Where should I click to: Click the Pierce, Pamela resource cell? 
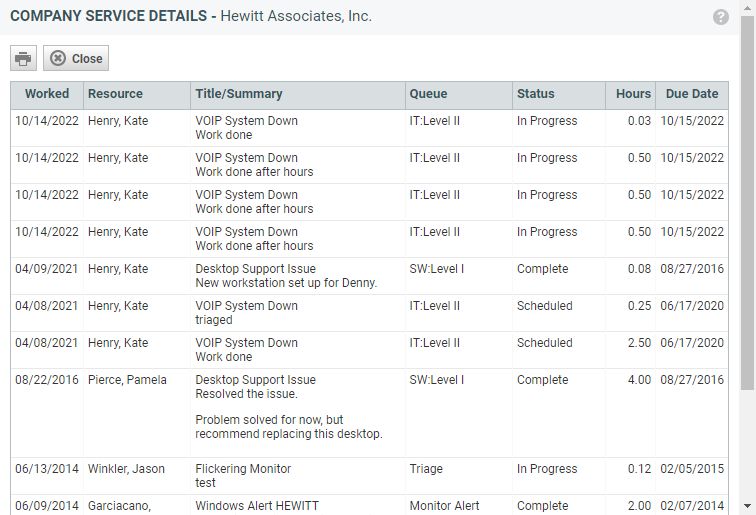click(127, 380)
